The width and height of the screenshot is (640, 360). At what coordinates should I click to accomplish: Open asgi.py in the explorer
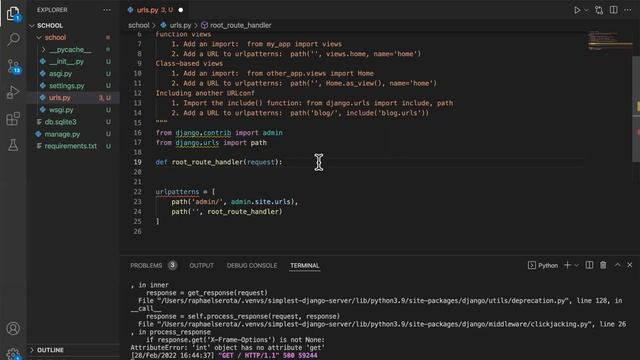click(60, 73)
